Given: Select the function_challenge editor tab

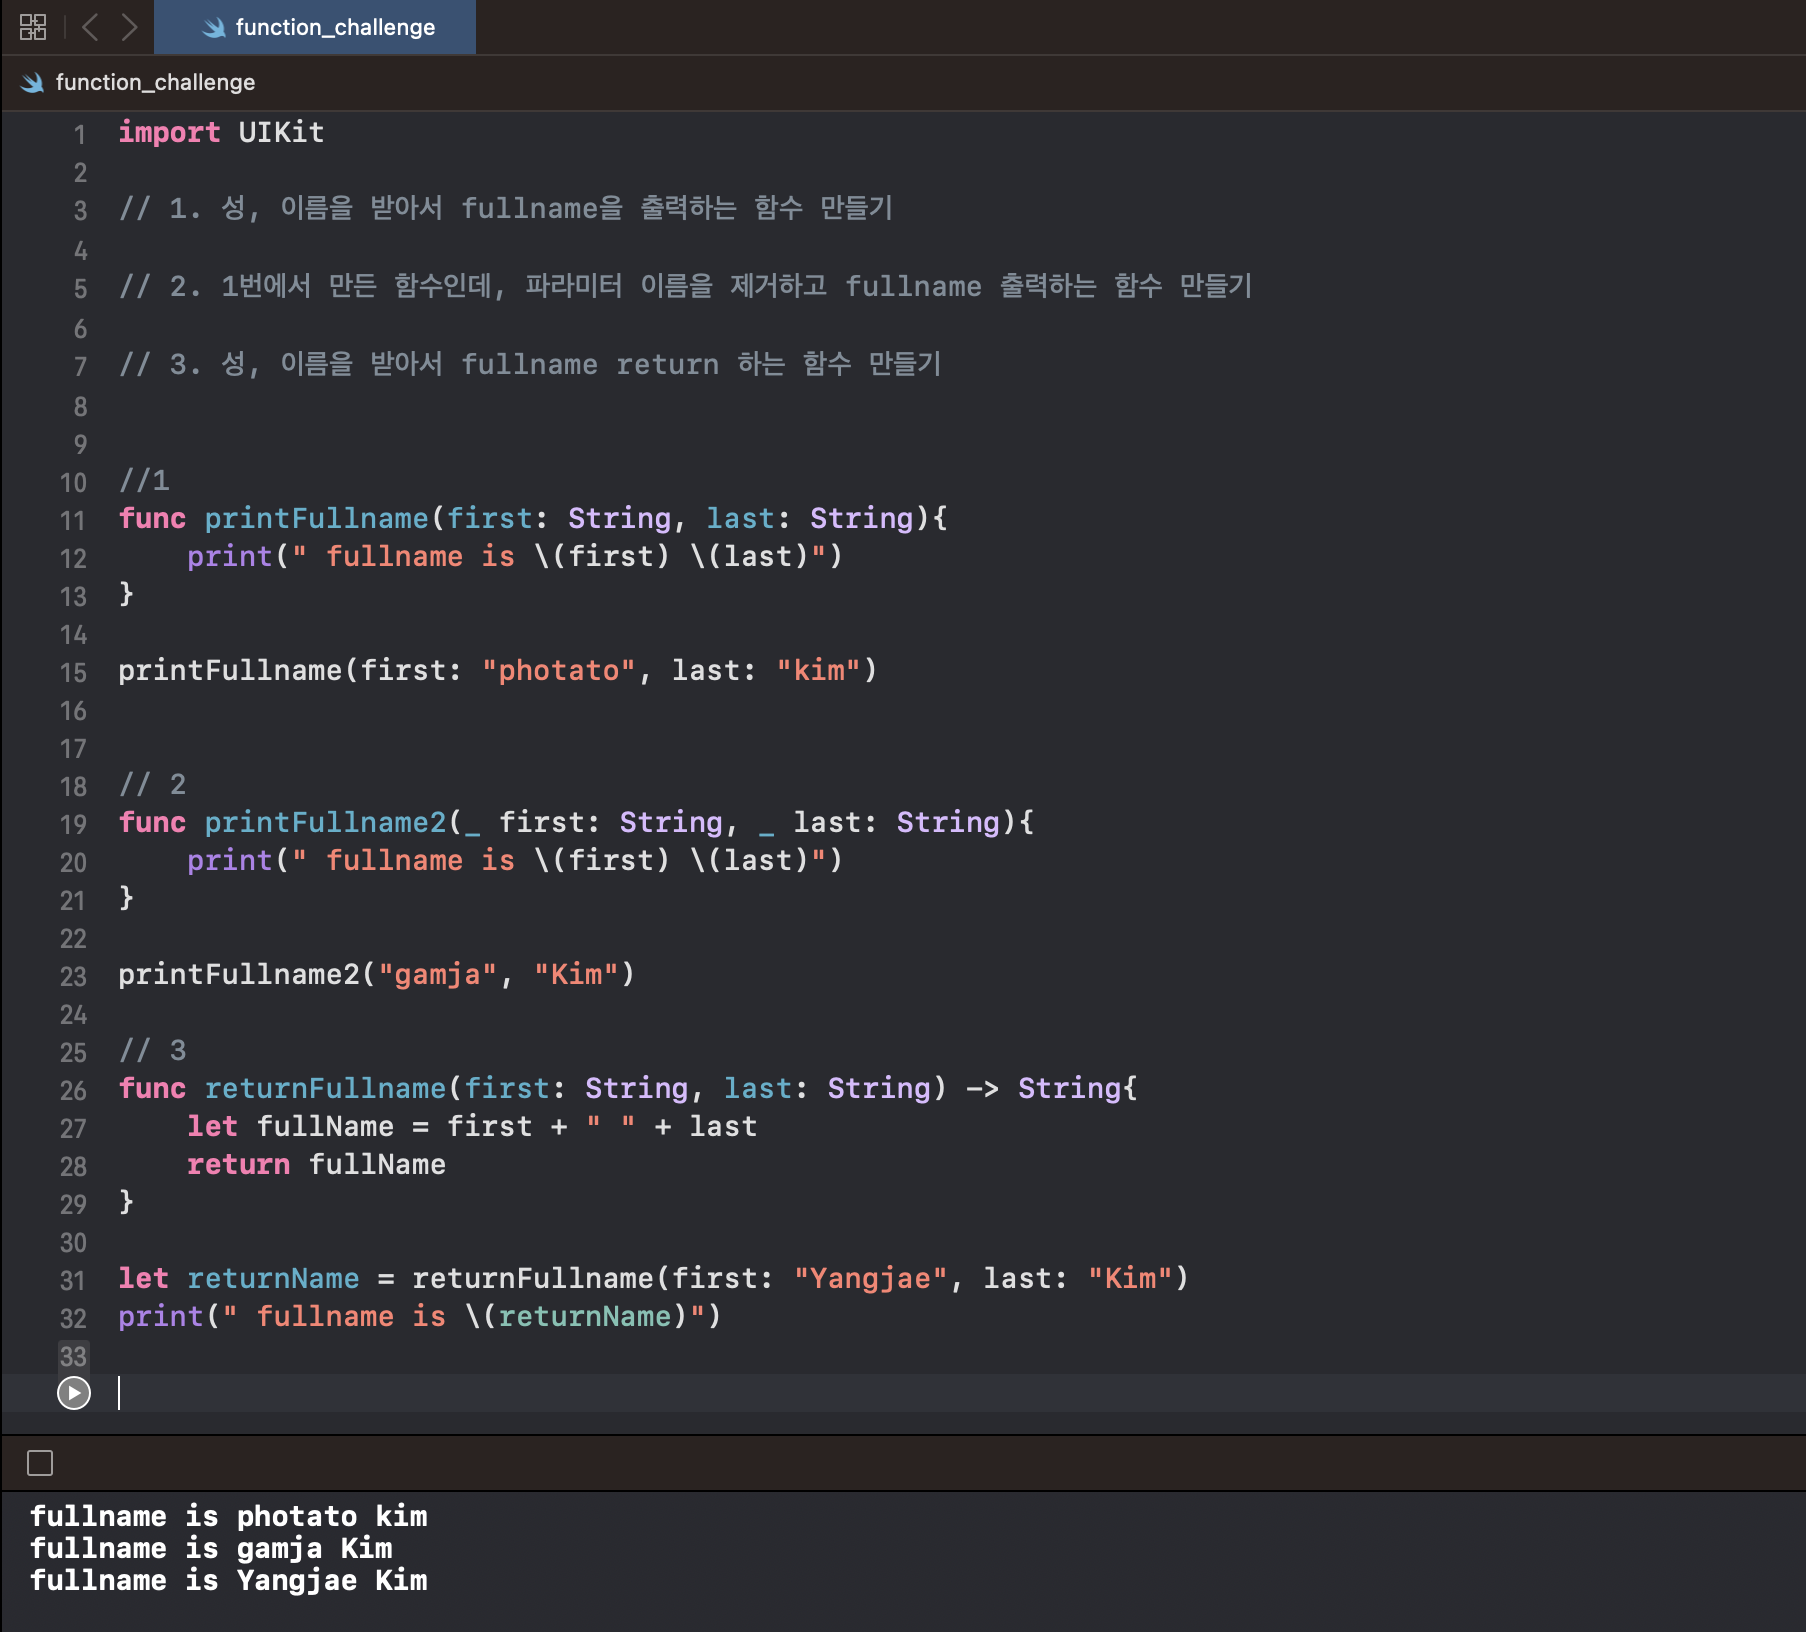Looking at the screenshot, I should coord(315,27).
